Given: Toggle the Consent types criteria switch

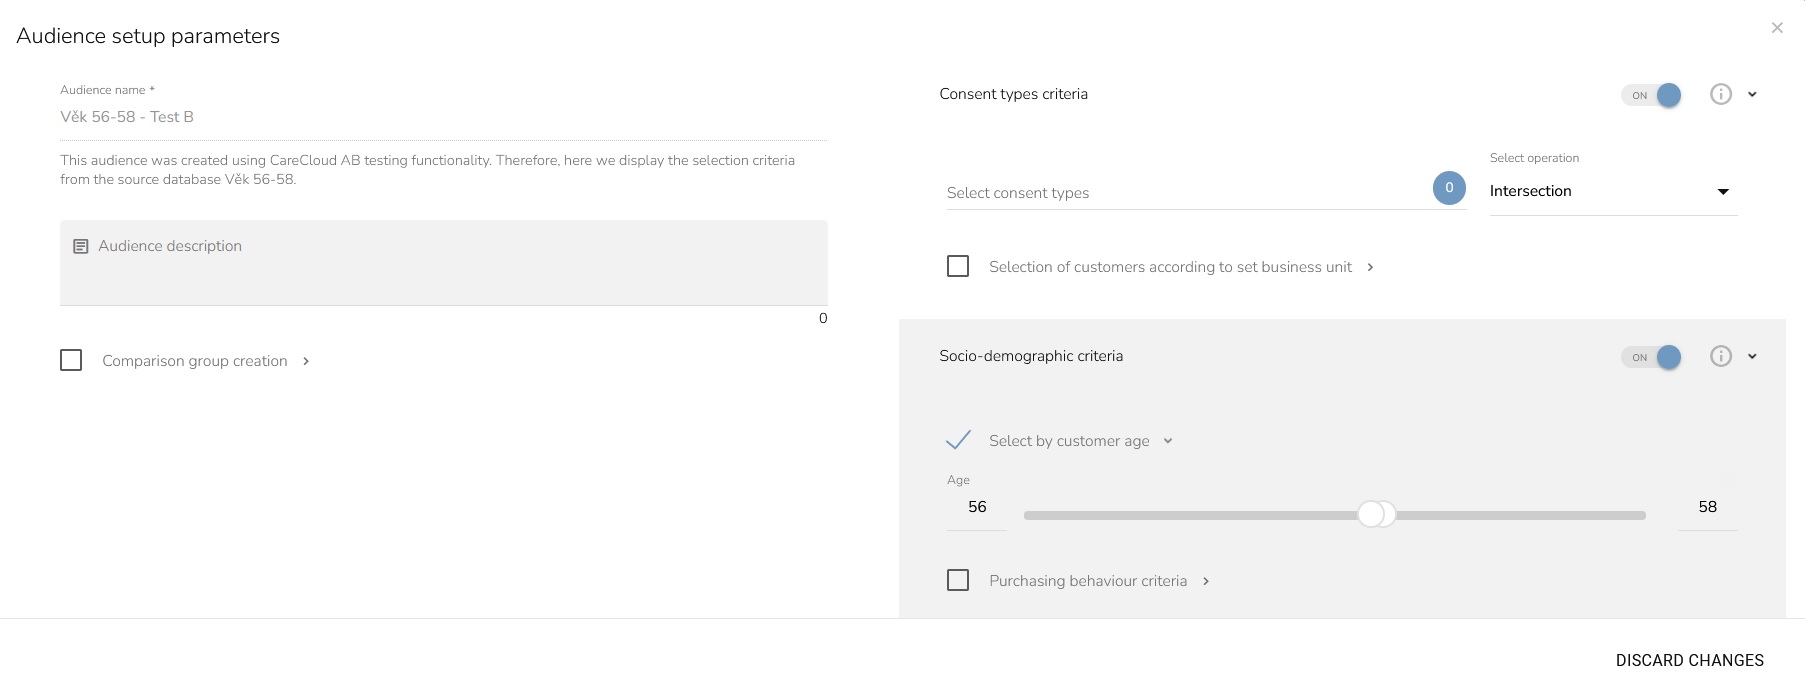Looking at the screenshot, I should click(x=1652, y=95).
